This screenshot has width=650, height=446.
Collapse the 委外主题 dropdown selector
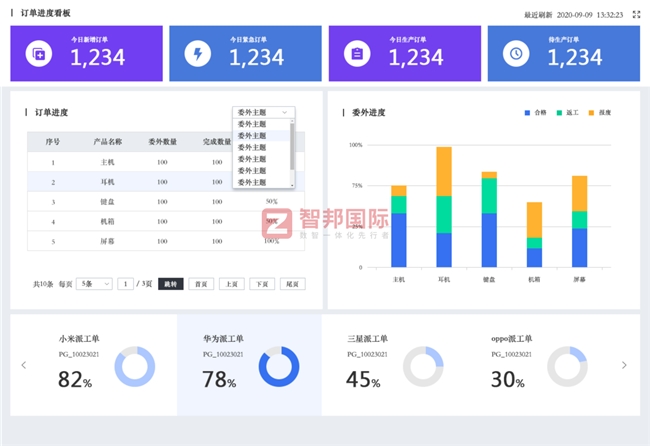(264, 112)
